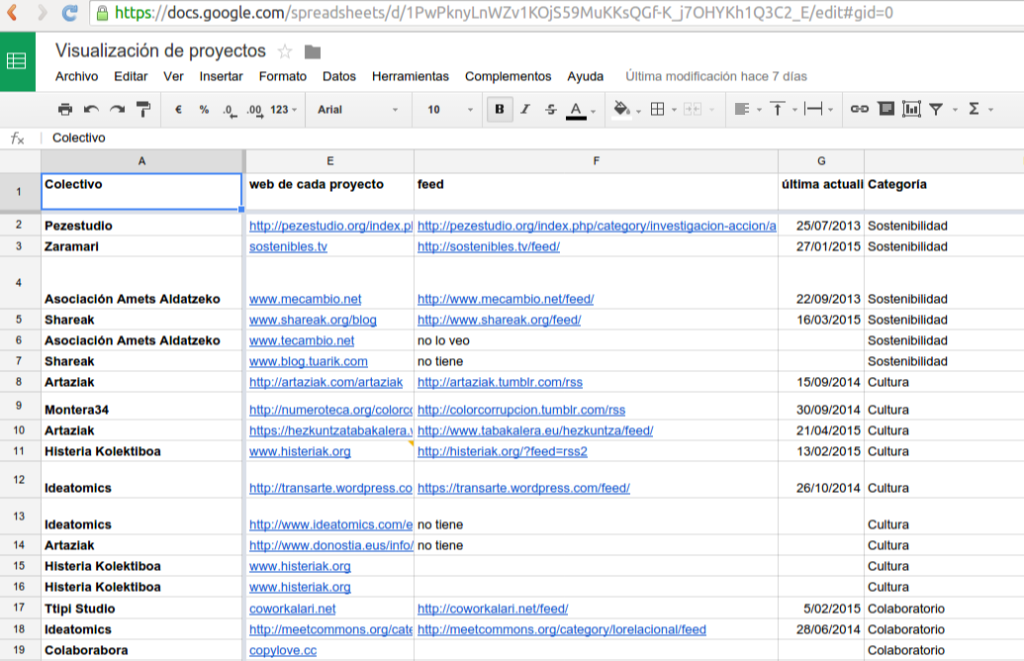Open the Ayuda menu

(x=585, y=76)
